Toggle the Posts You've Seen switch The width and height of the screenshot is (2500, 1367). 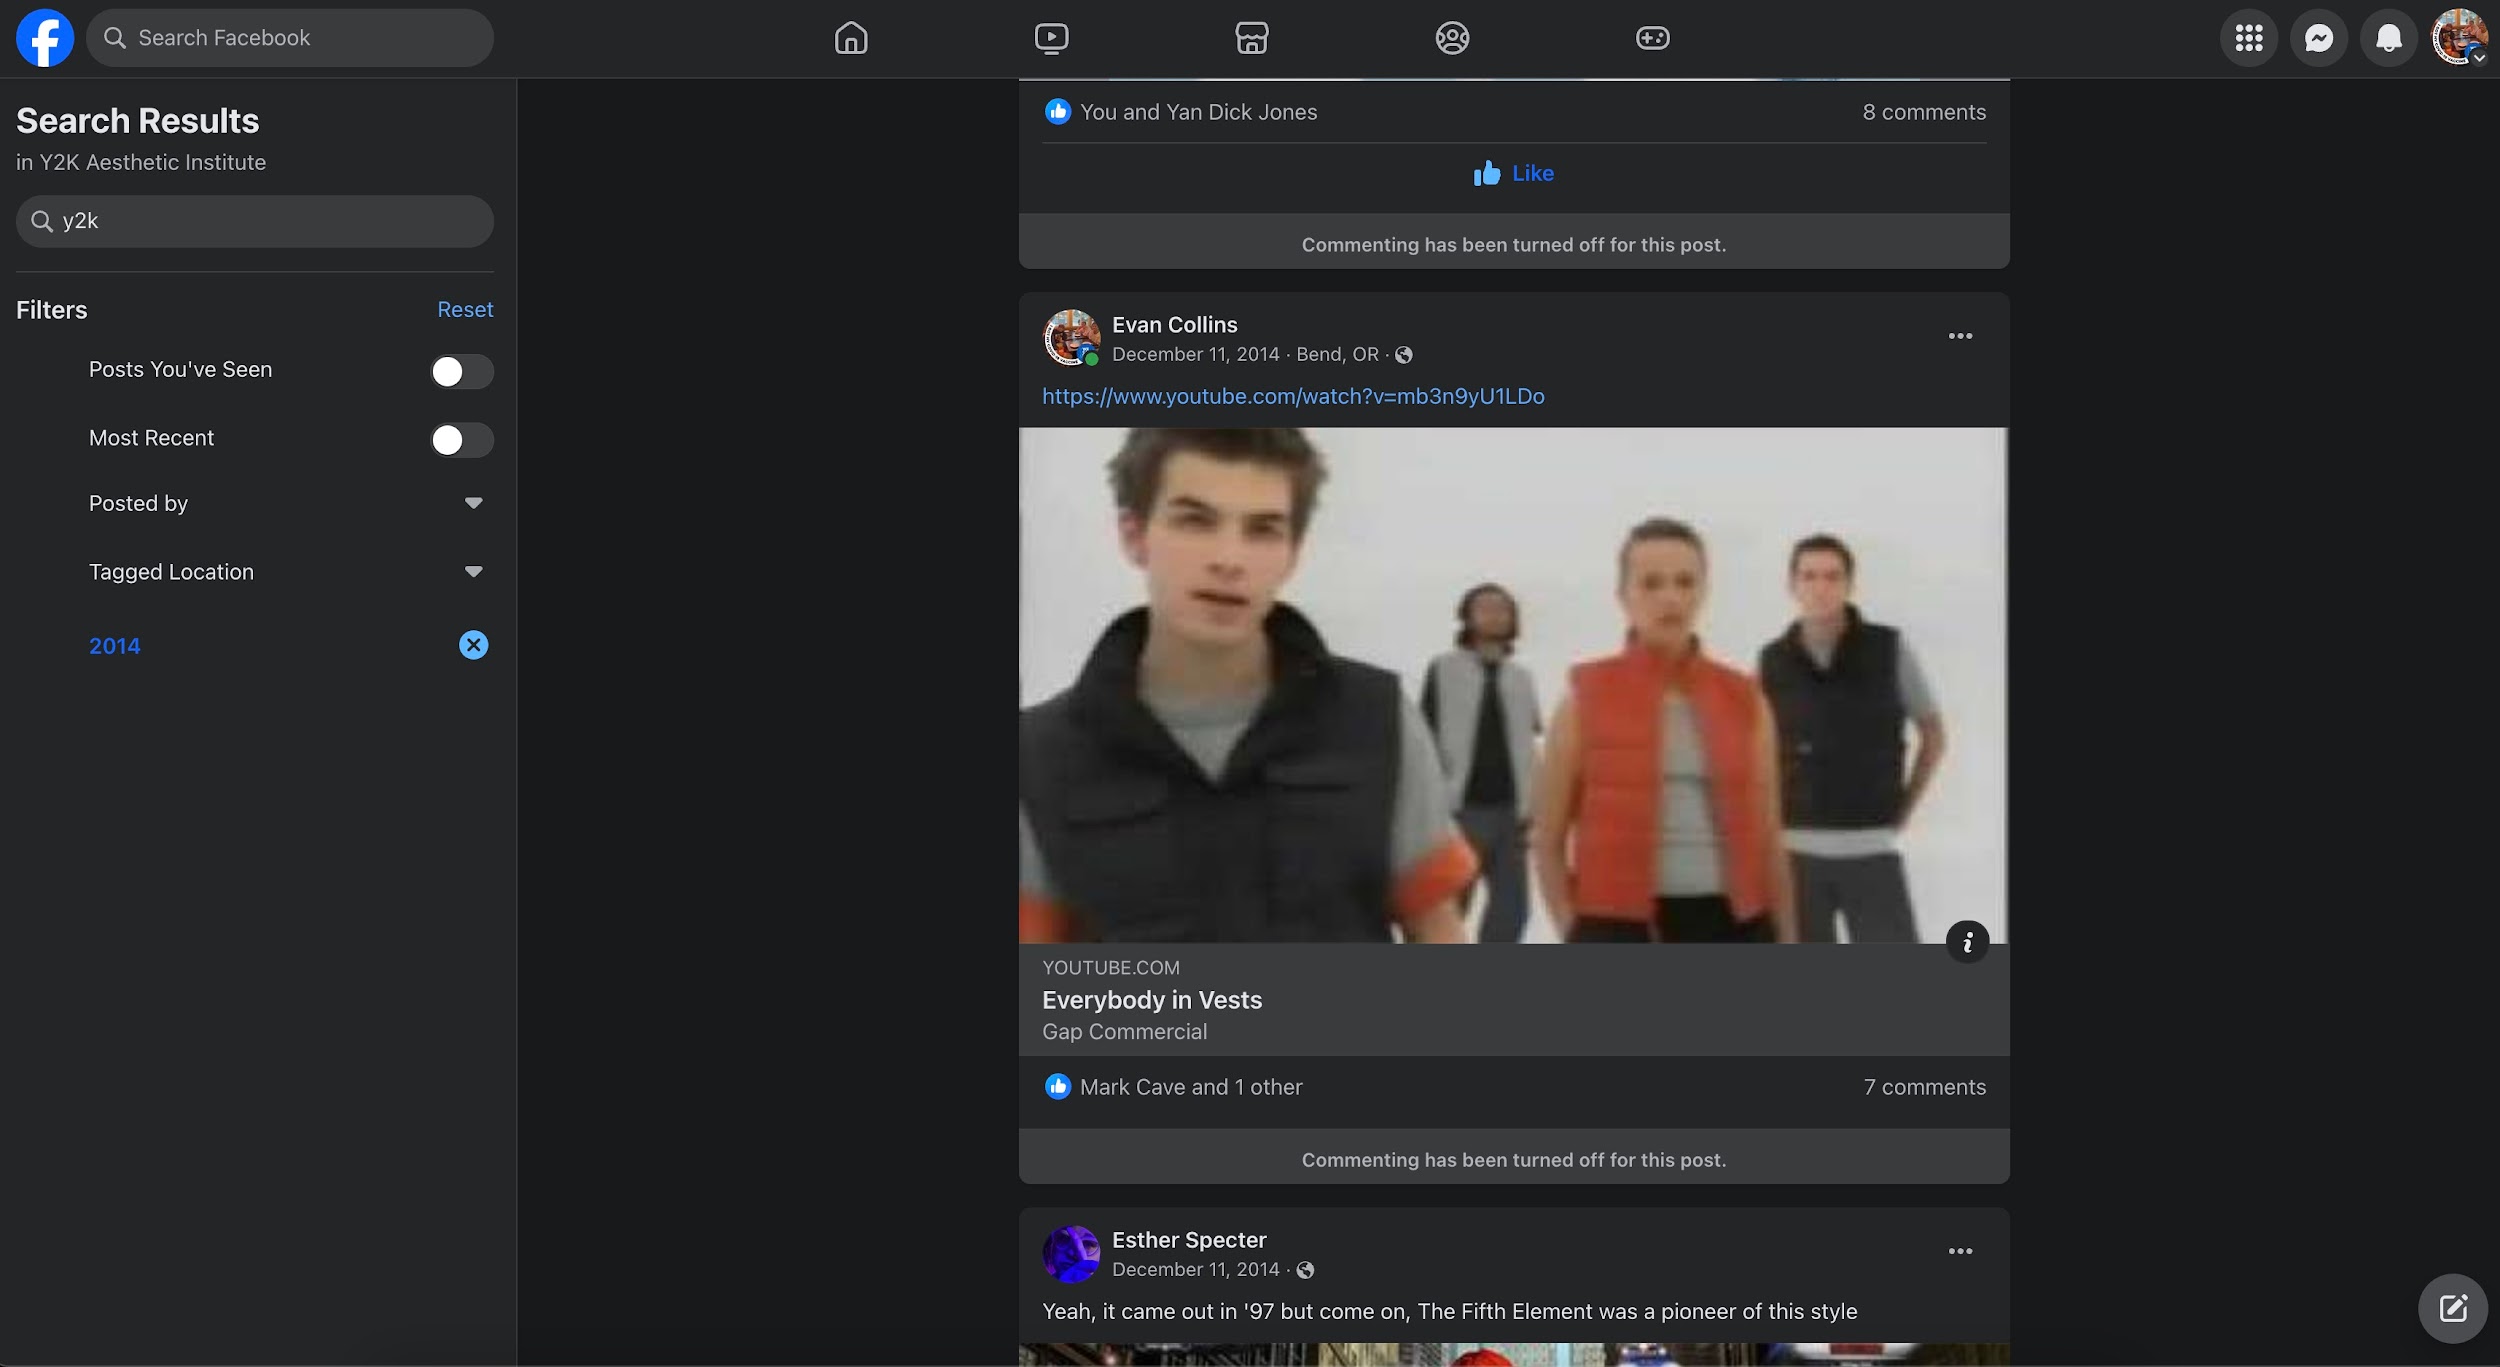[461, 371]
